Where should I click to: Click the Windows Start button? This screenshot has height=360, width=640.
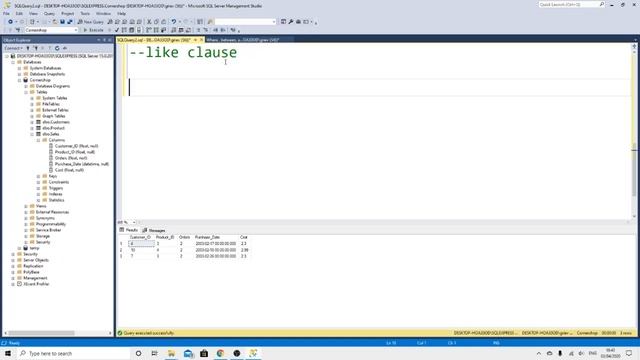tap(8, 353)
